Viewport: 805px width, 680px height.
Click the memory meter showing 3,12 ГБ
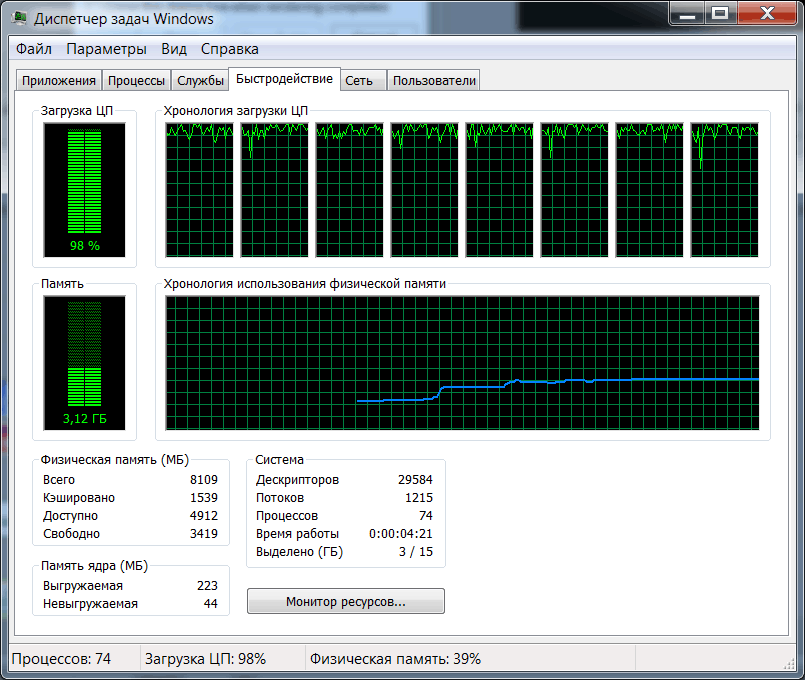85,363
